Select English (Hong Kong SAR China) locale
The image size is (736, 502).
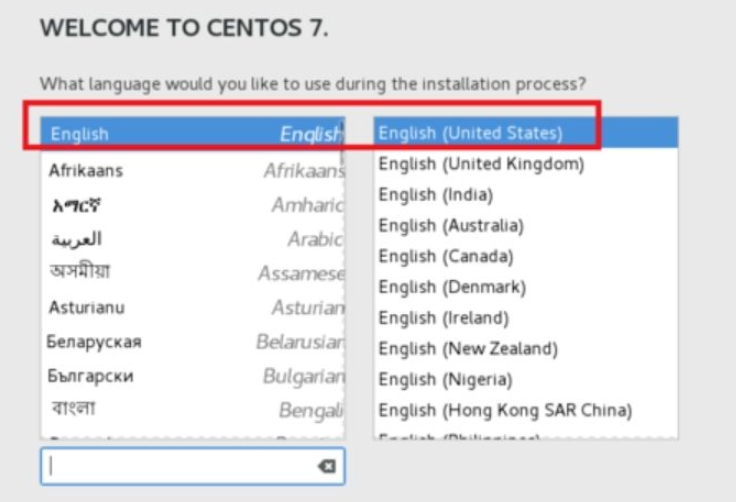click(x=505, y=410)
